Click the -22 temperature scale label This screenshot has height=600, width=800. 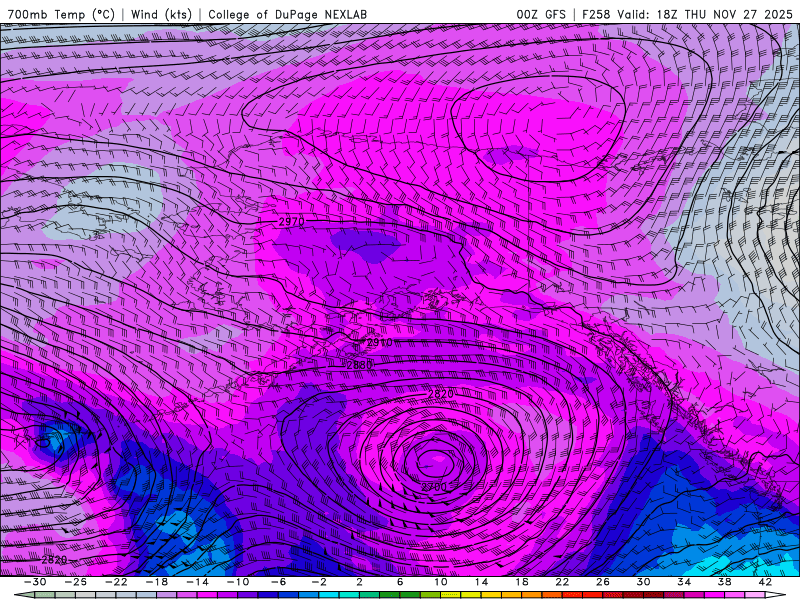pos(116,582)
